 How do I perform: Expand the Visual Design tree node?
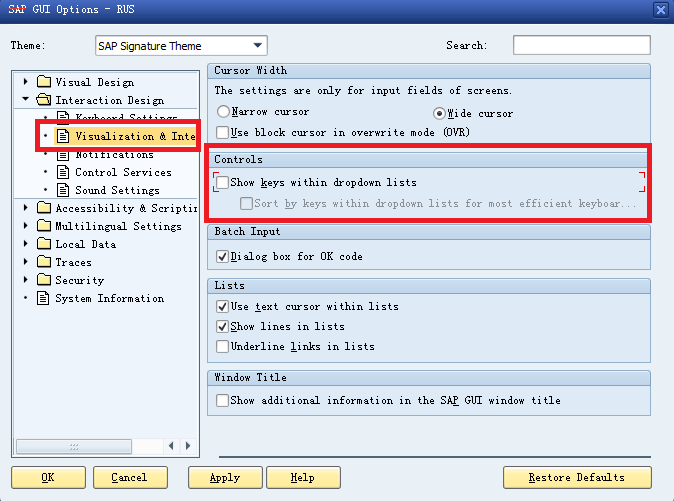pos(26,82)
